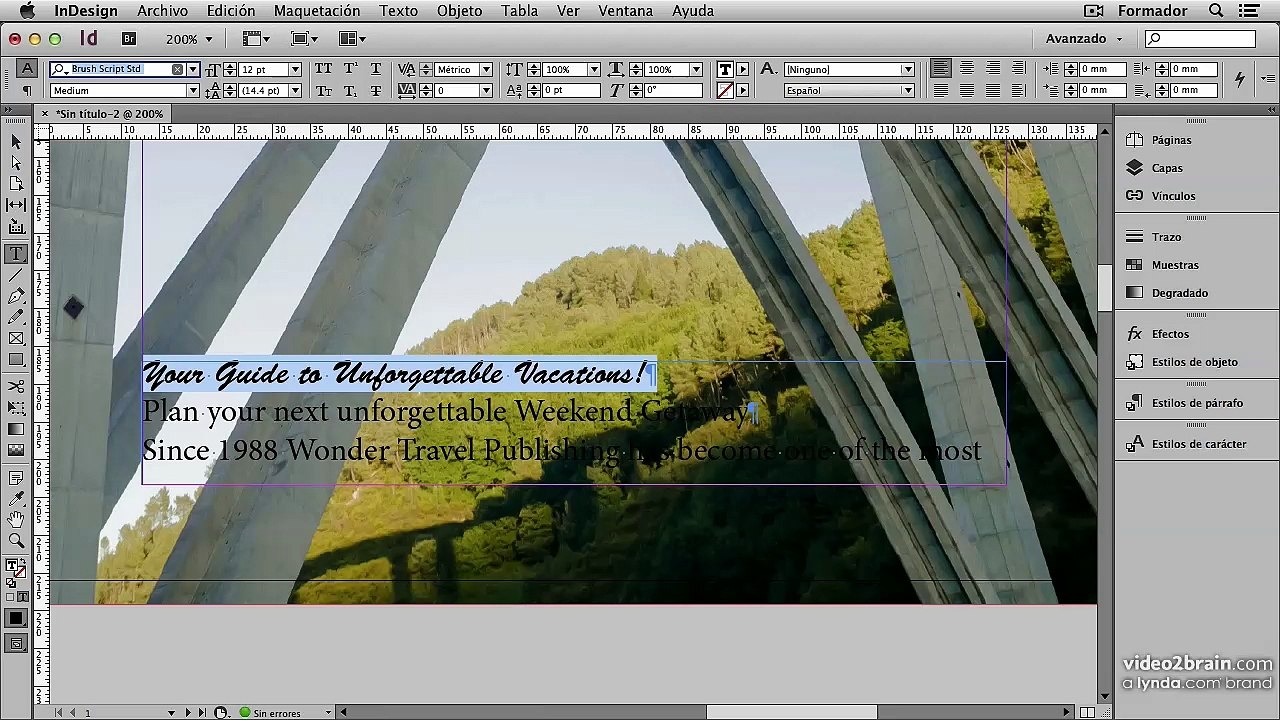This screenshot has height=720, width=1280.
Task: Open the font size dropdown arrow
Action: coord(295,69)
